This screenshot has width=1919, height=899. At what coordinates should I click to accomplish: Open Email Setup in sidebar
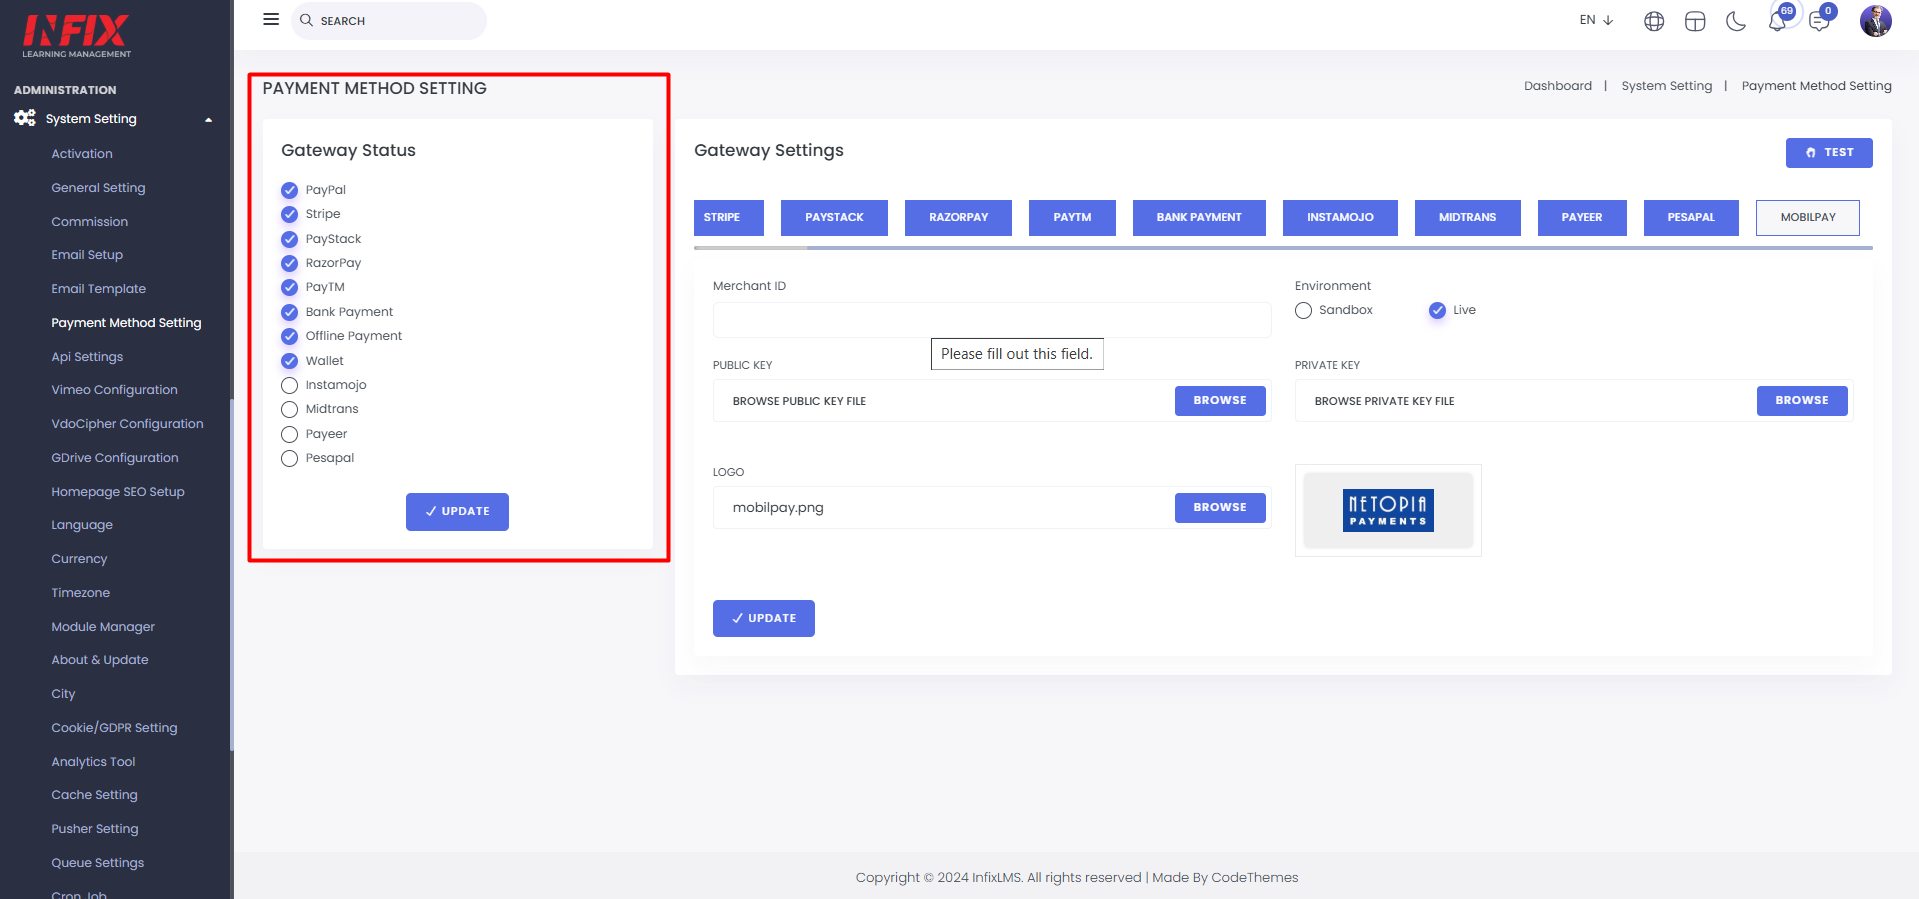(87, 255)
